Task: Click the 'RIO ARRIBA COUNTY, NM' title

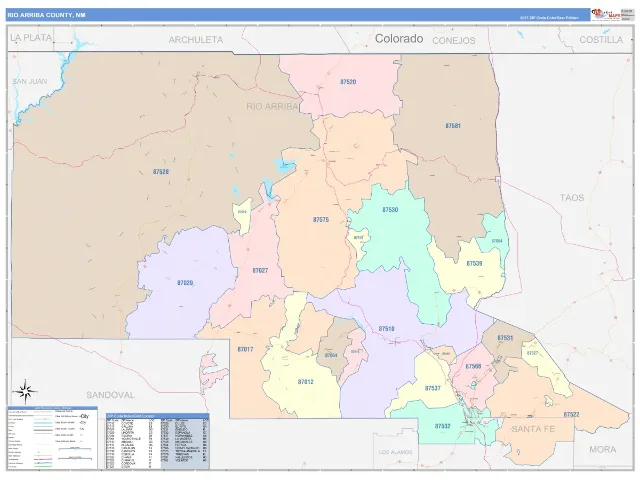Action: coord(47,15)
